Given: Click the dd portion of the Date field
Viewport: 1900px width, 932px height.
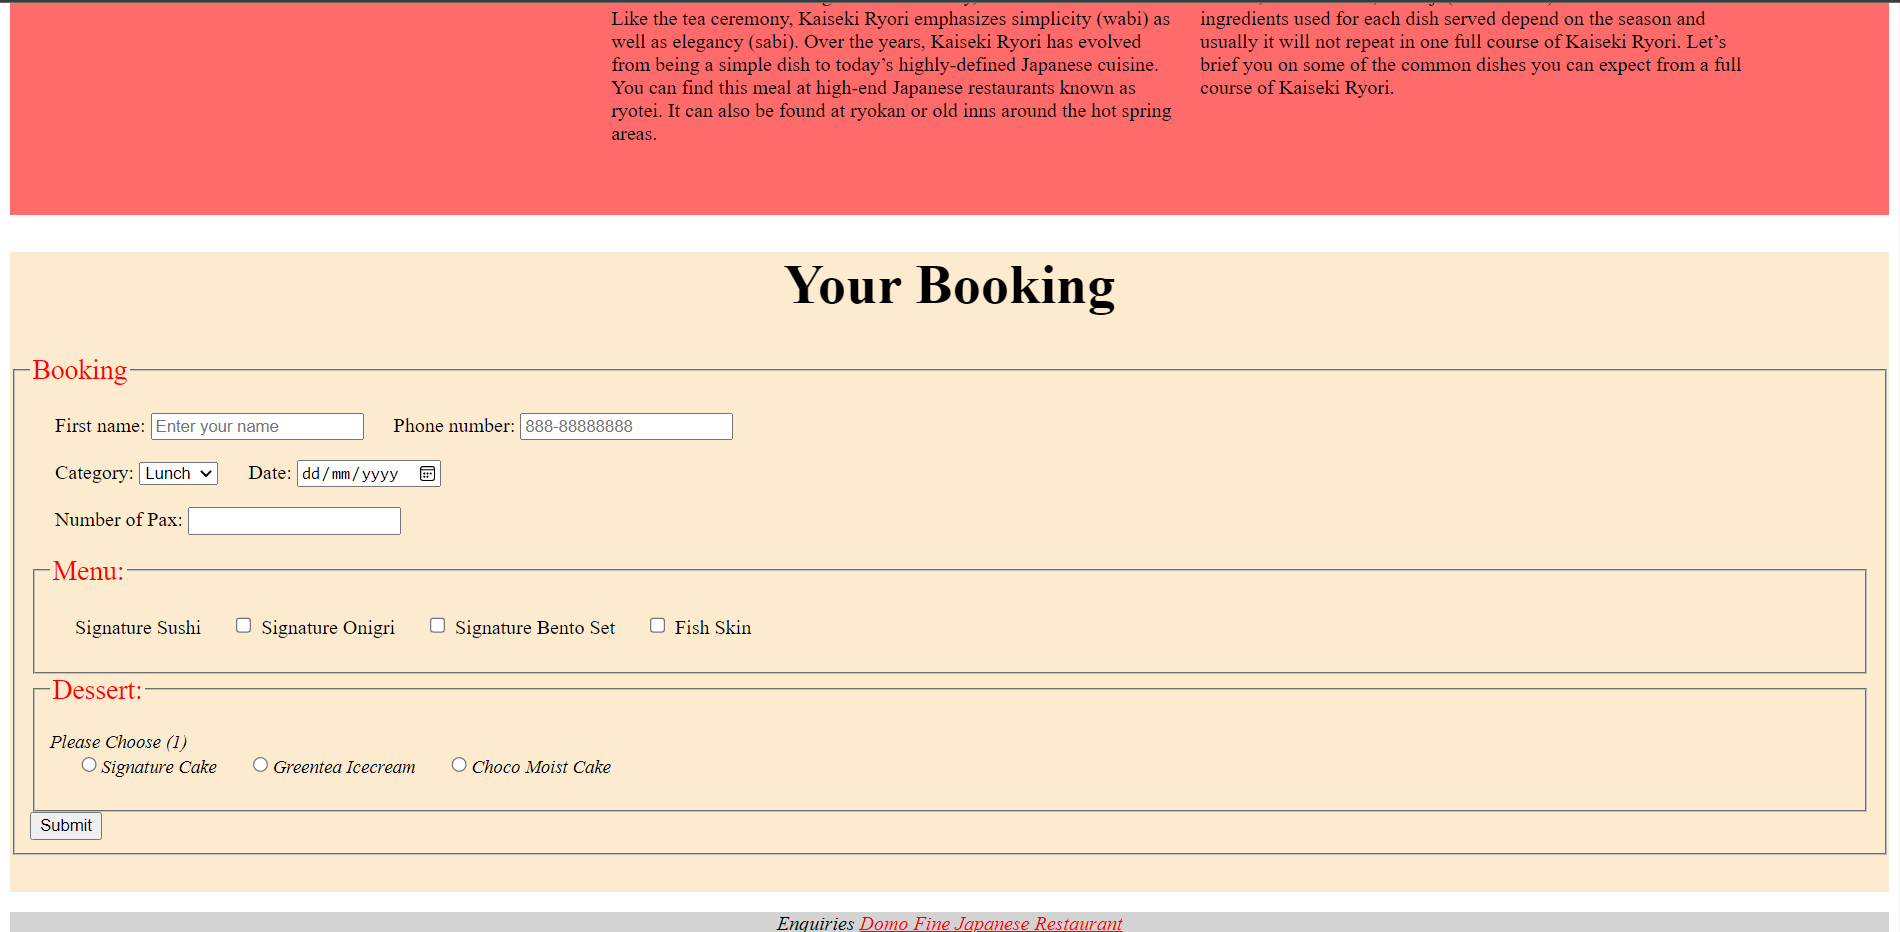Looking at the screenshot, I should coord(311,473).
